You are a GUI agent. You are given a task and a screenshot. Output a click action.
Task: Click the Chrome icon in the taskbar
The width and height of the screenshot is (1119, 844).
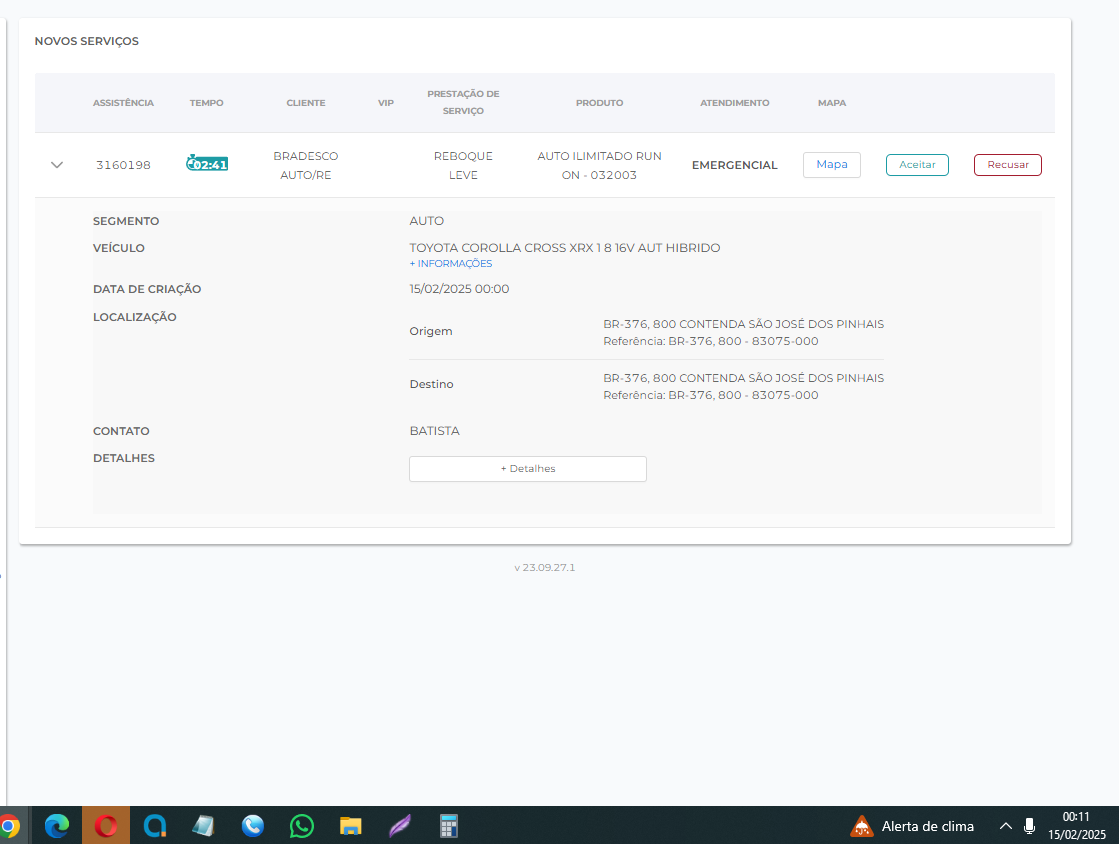9,826
